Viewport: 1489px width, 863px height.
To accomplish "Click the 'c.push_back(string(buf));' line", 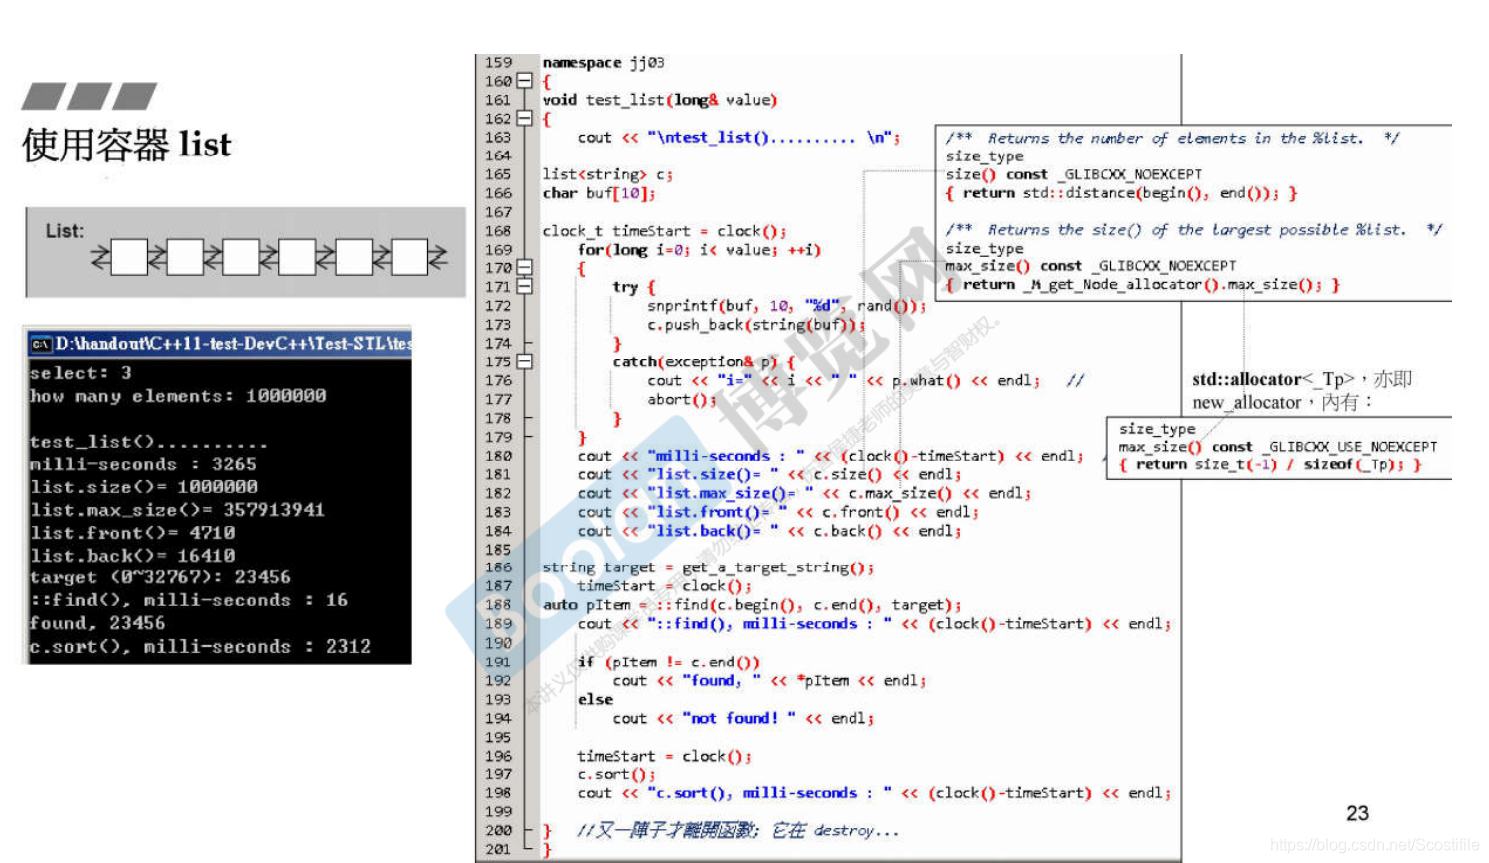I will [x=756, y=325].
